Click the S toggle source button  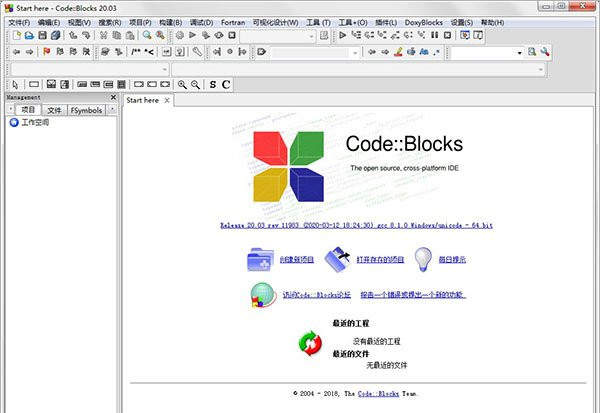(x=213, y=85)
